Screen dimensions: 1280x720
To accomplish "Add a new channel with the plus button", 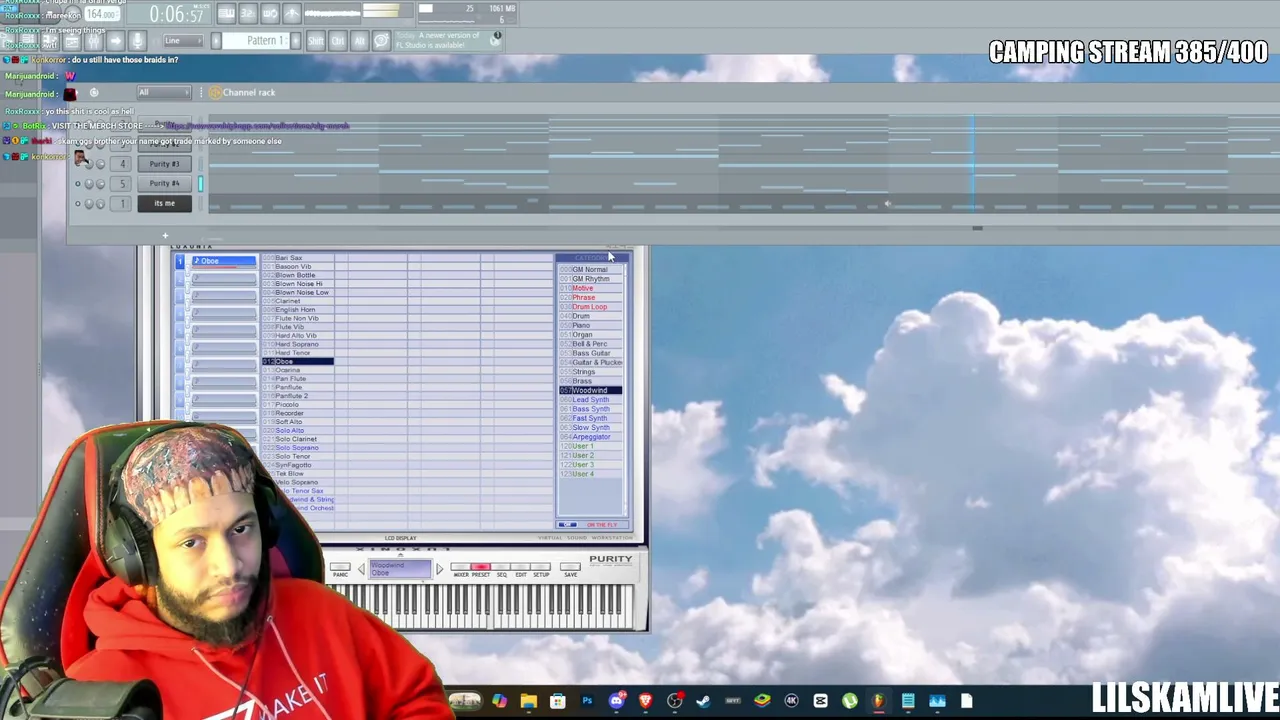I will point(165,236).
